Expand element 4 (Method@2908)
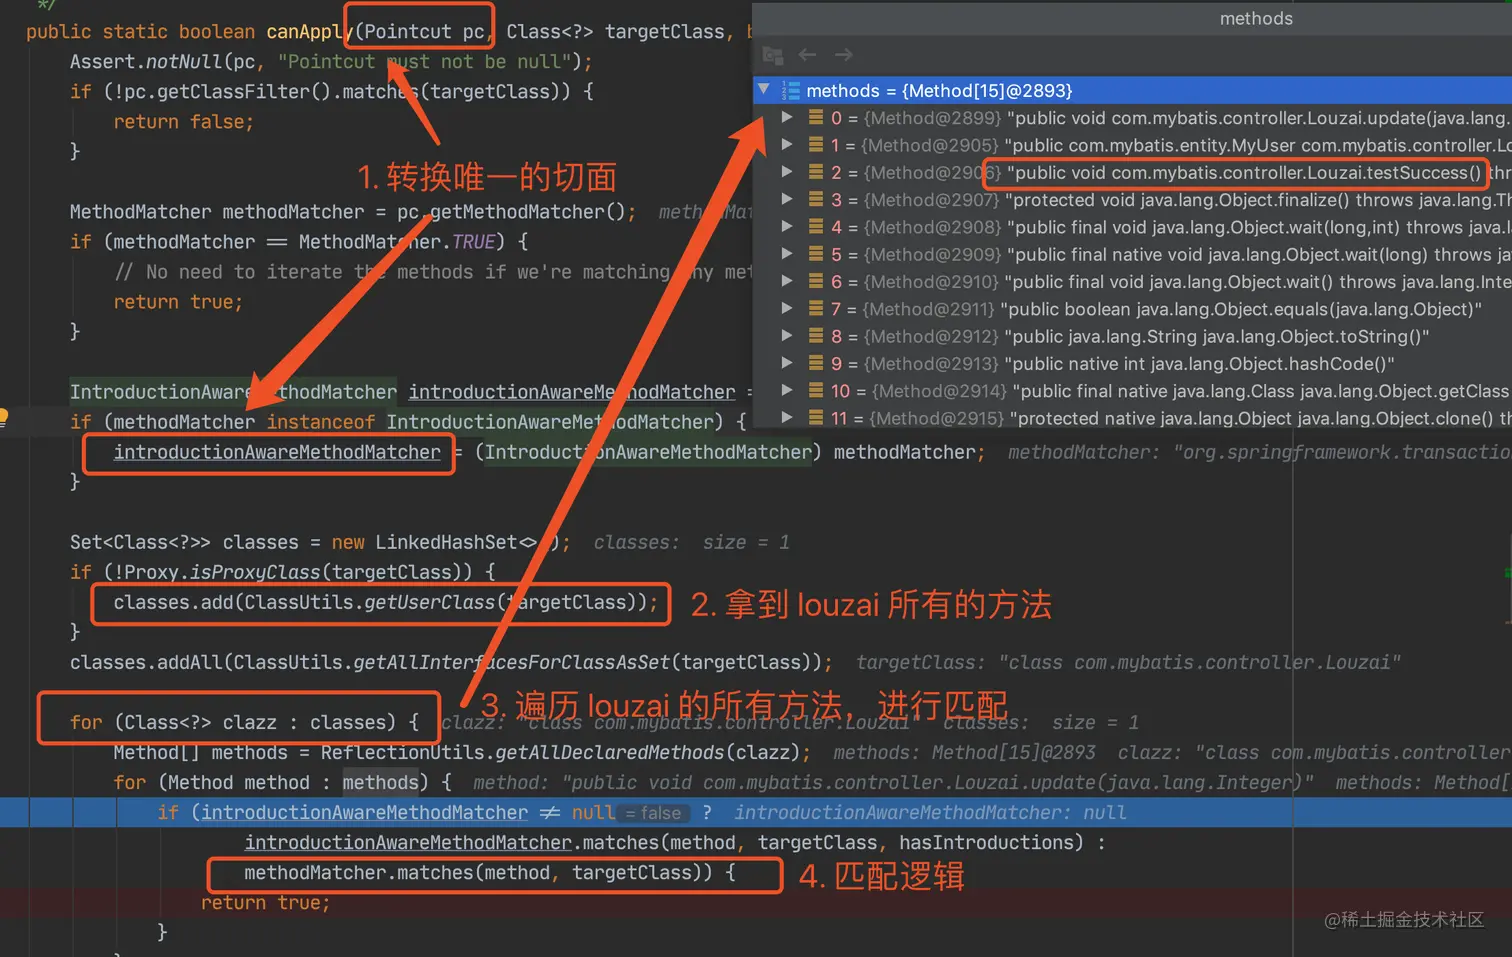1512x957 pixels. [x=788, y=226]
